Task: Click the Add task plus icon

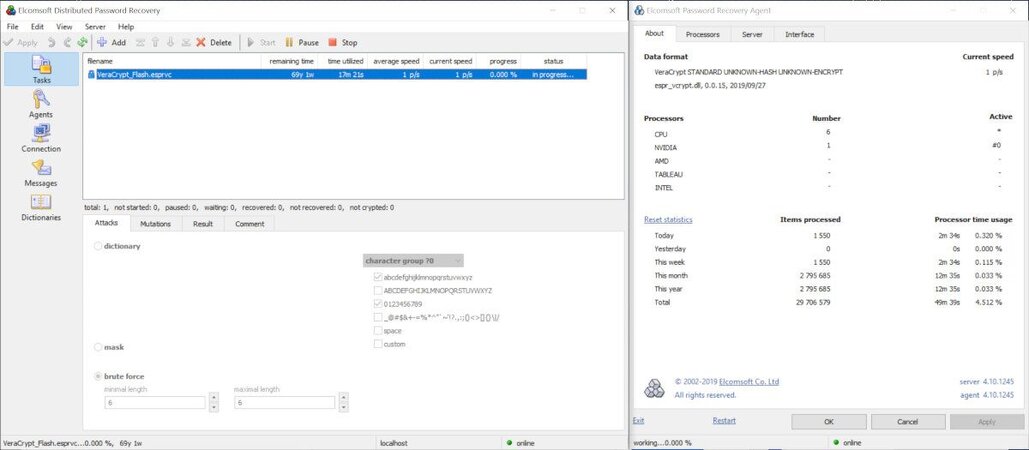Action: [111, 43]
